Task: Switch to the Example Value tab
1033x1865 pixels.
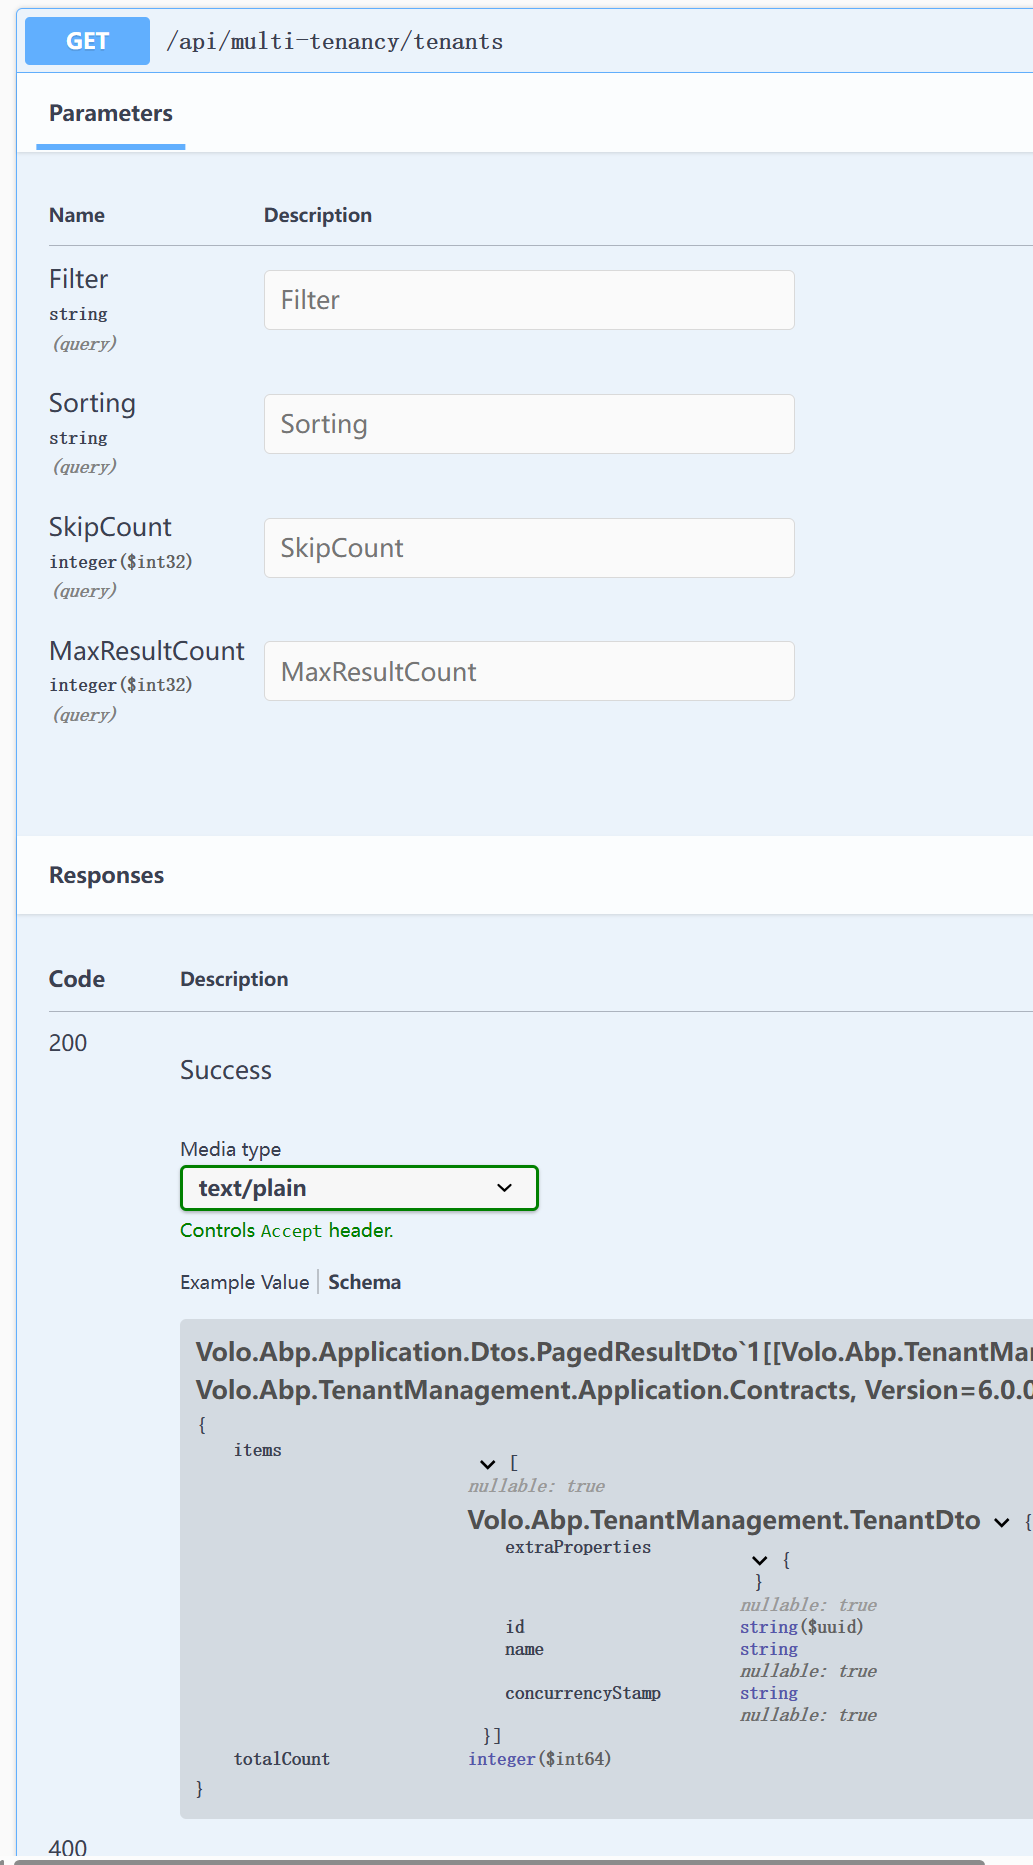Action: [x=244, y=1282]
